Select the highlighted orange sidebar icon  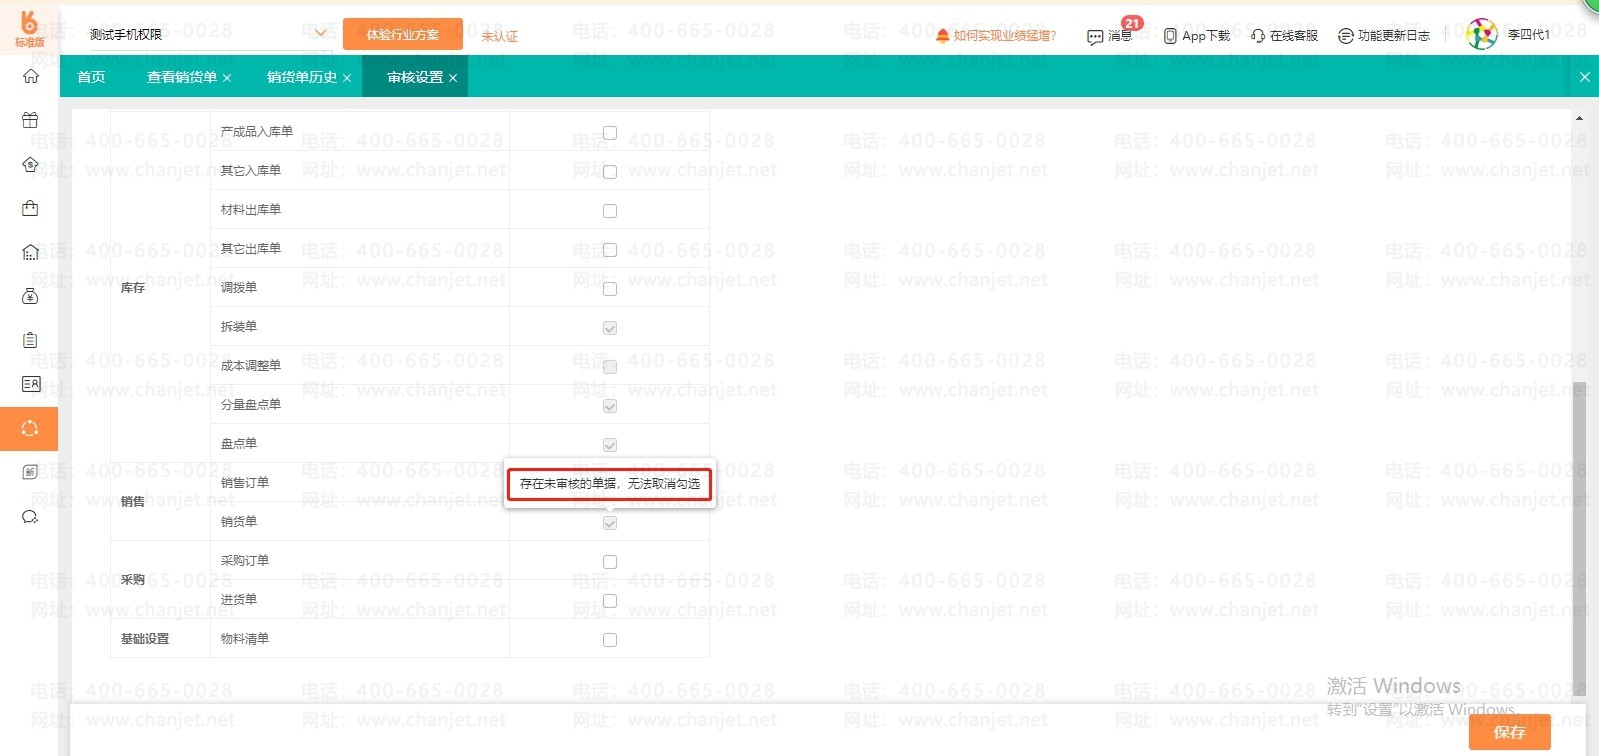29,429
